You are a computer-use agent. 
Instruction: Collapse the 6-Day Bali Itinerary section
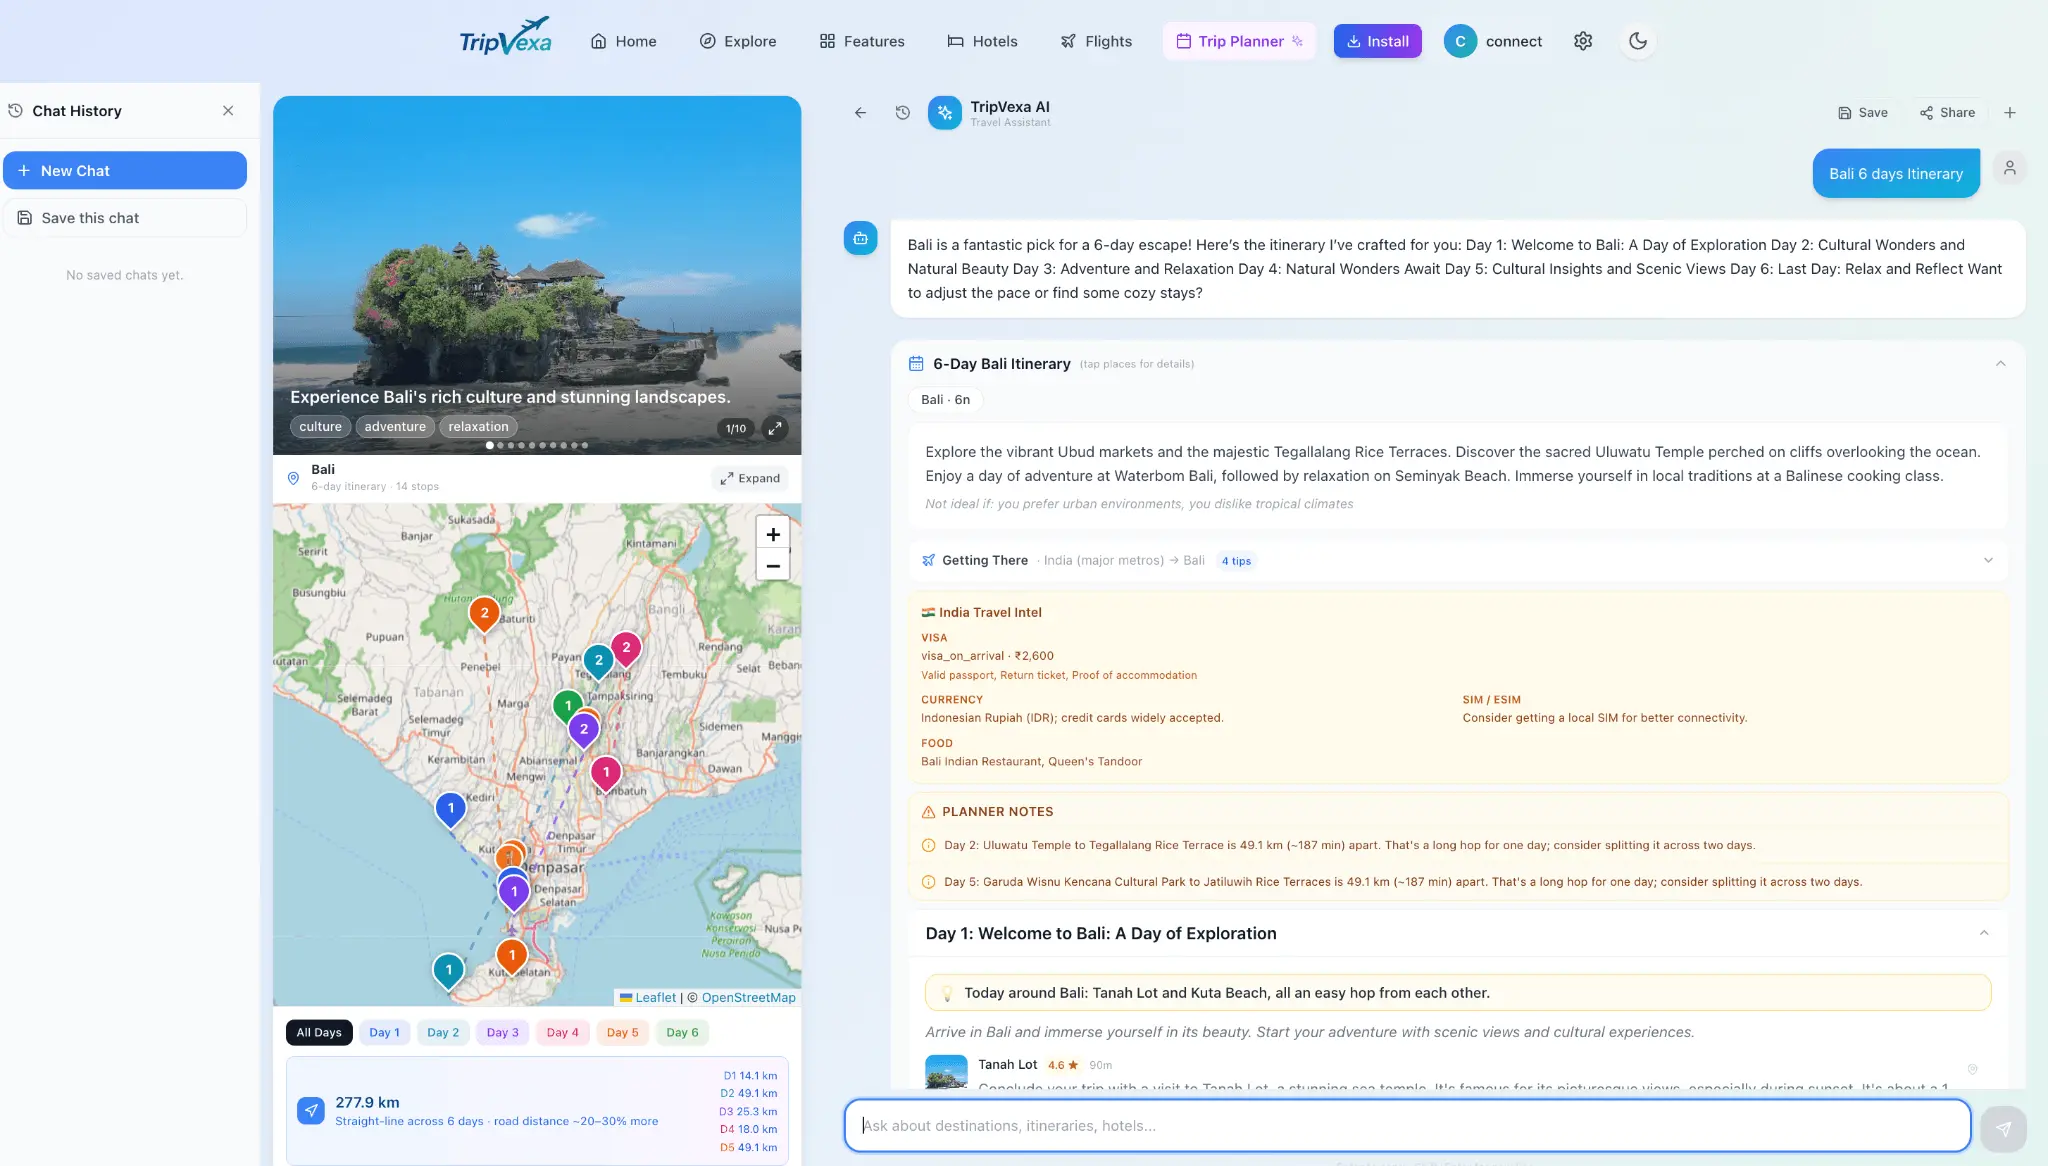(x=2001, y=364)
